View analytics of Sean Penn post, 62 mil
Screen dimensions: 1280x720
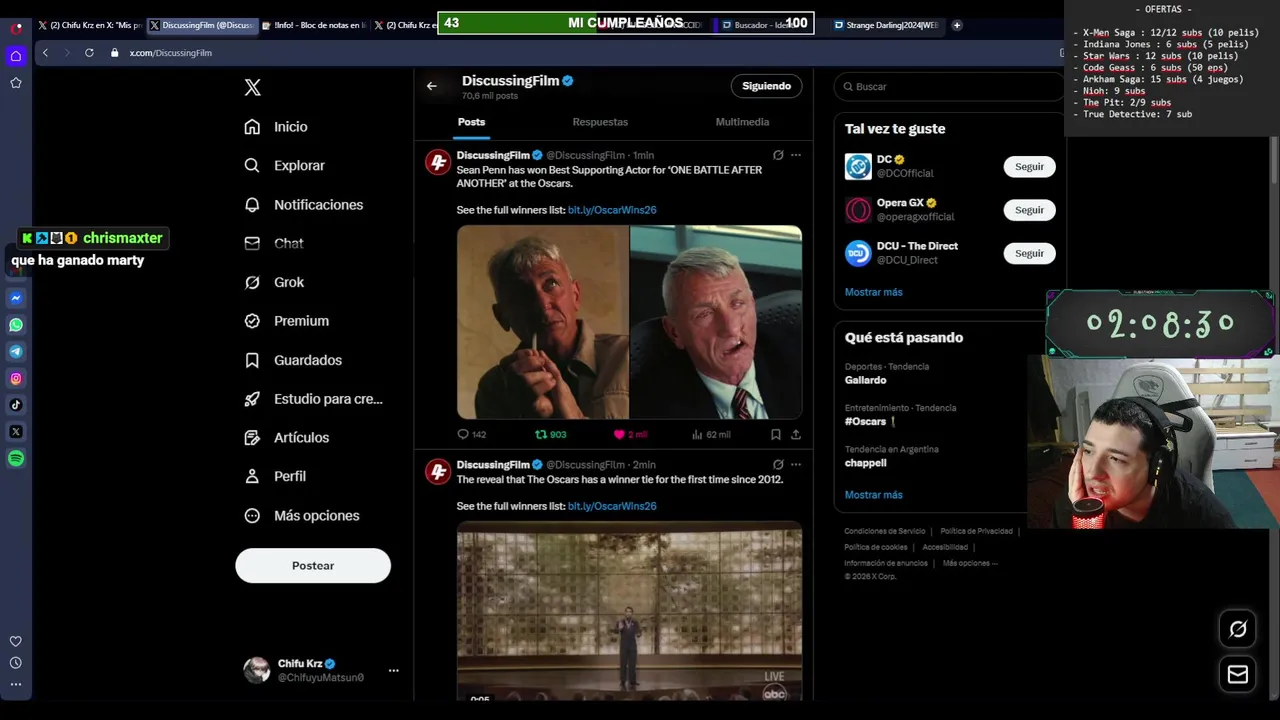(x=711, y=435)
